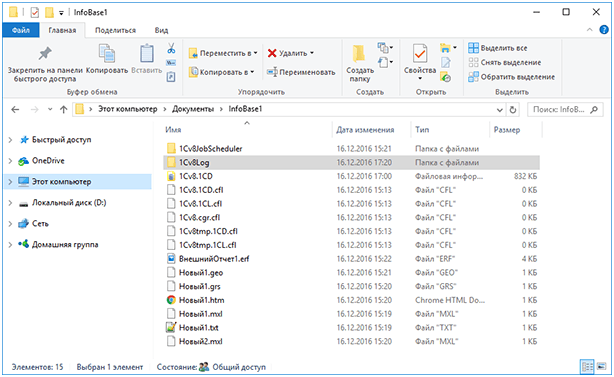Screen dimensions: 614x377
Task: Click the Paste shortcut icon
Action: click(171, 77)
